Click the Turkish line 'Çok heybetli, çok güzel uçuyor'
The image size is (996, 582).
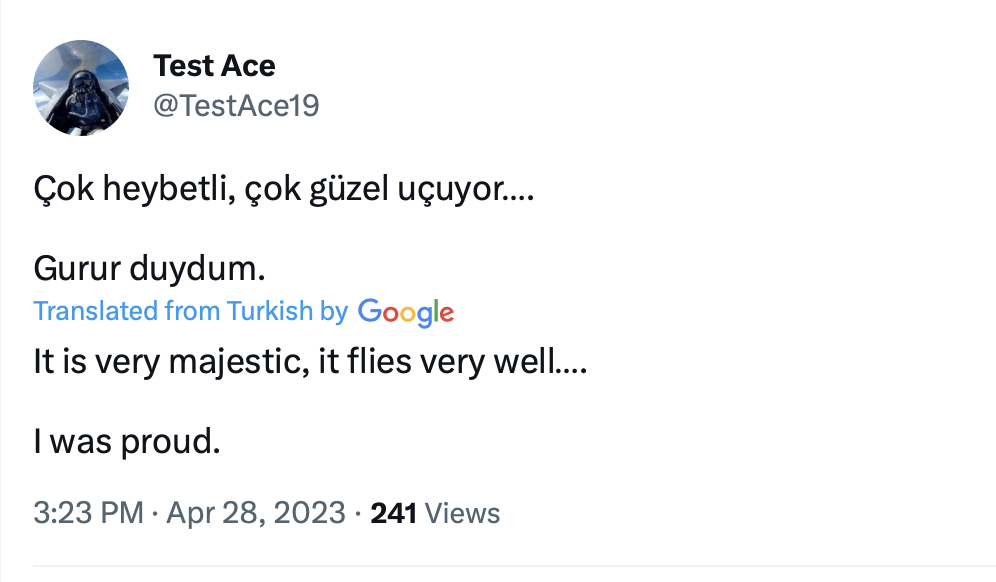284,187
